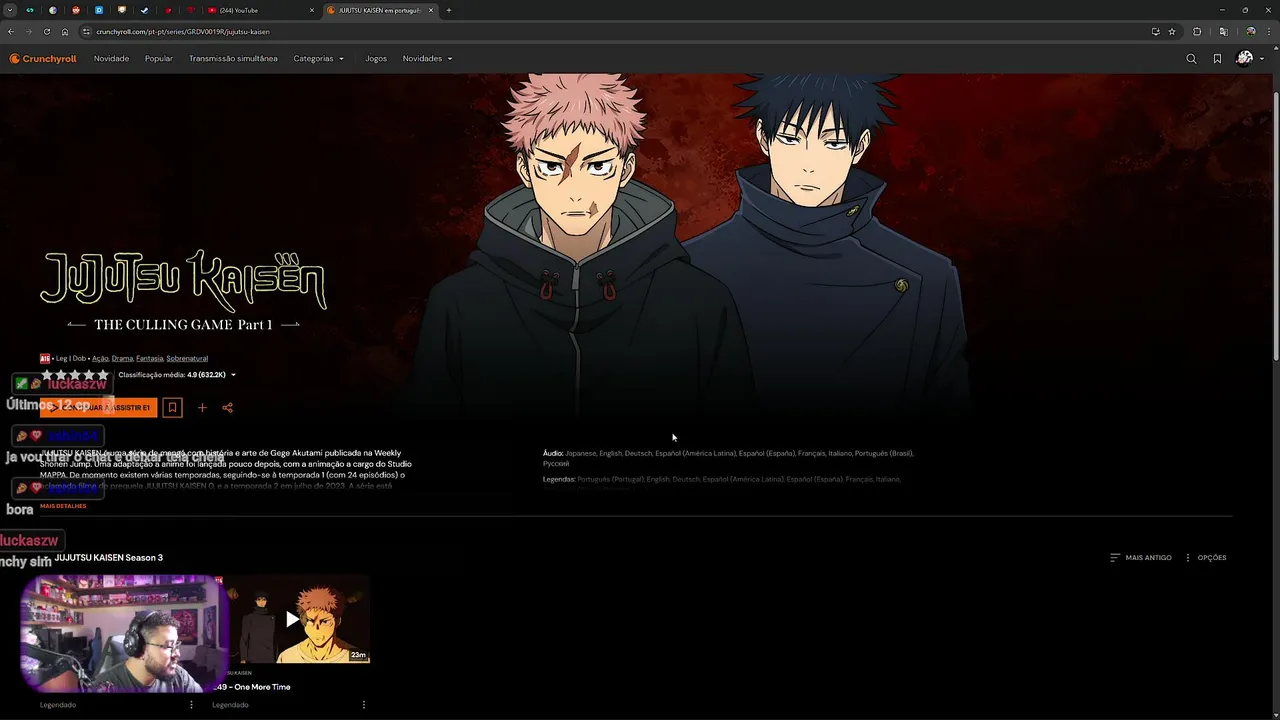The width and height of the screenshot is (1280, 720).
Task: Open Jogos in the Crunchyroll nav
Action: coord(376,59)
